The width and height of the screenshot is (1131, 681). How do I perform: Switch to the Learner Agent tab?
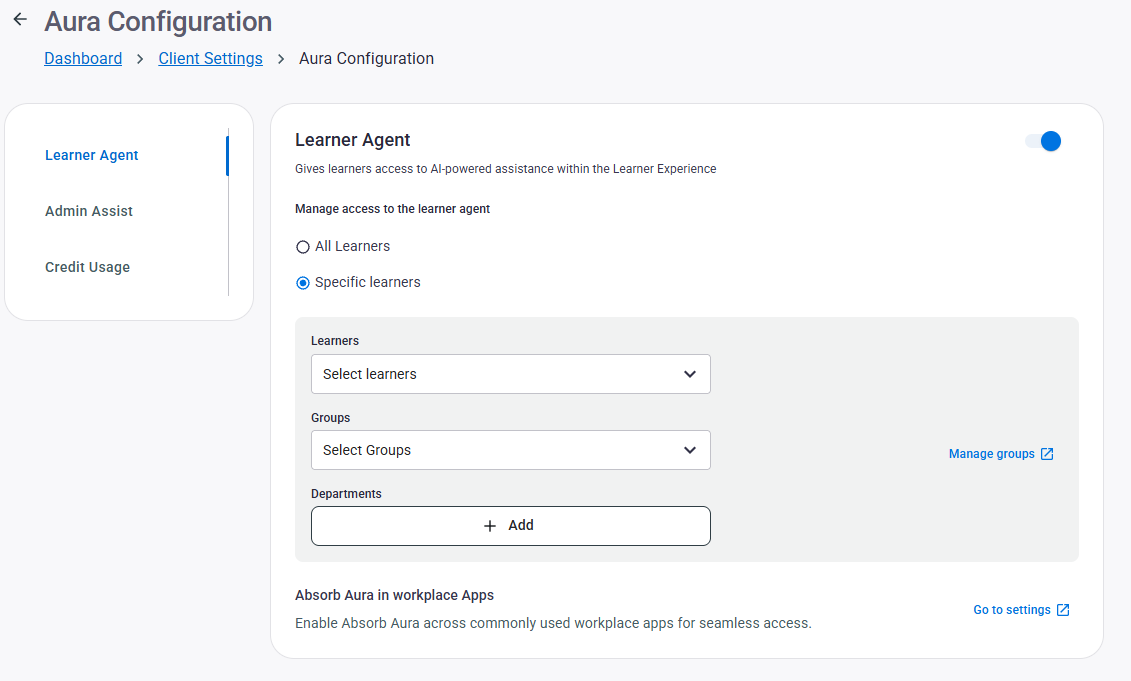[92, 155]
